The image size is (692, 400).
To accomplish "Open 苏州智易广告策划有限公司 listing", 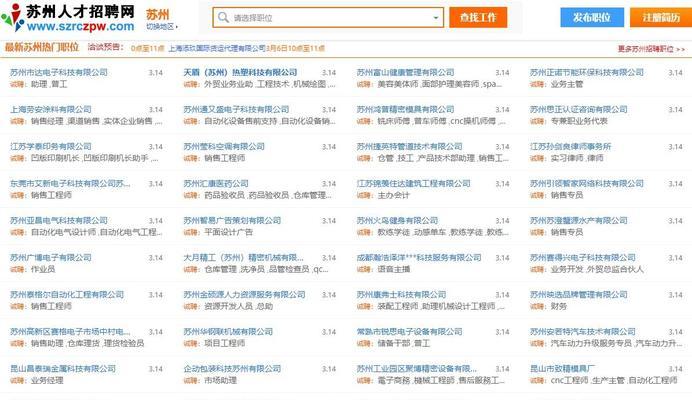I will [x=232, y=221].
